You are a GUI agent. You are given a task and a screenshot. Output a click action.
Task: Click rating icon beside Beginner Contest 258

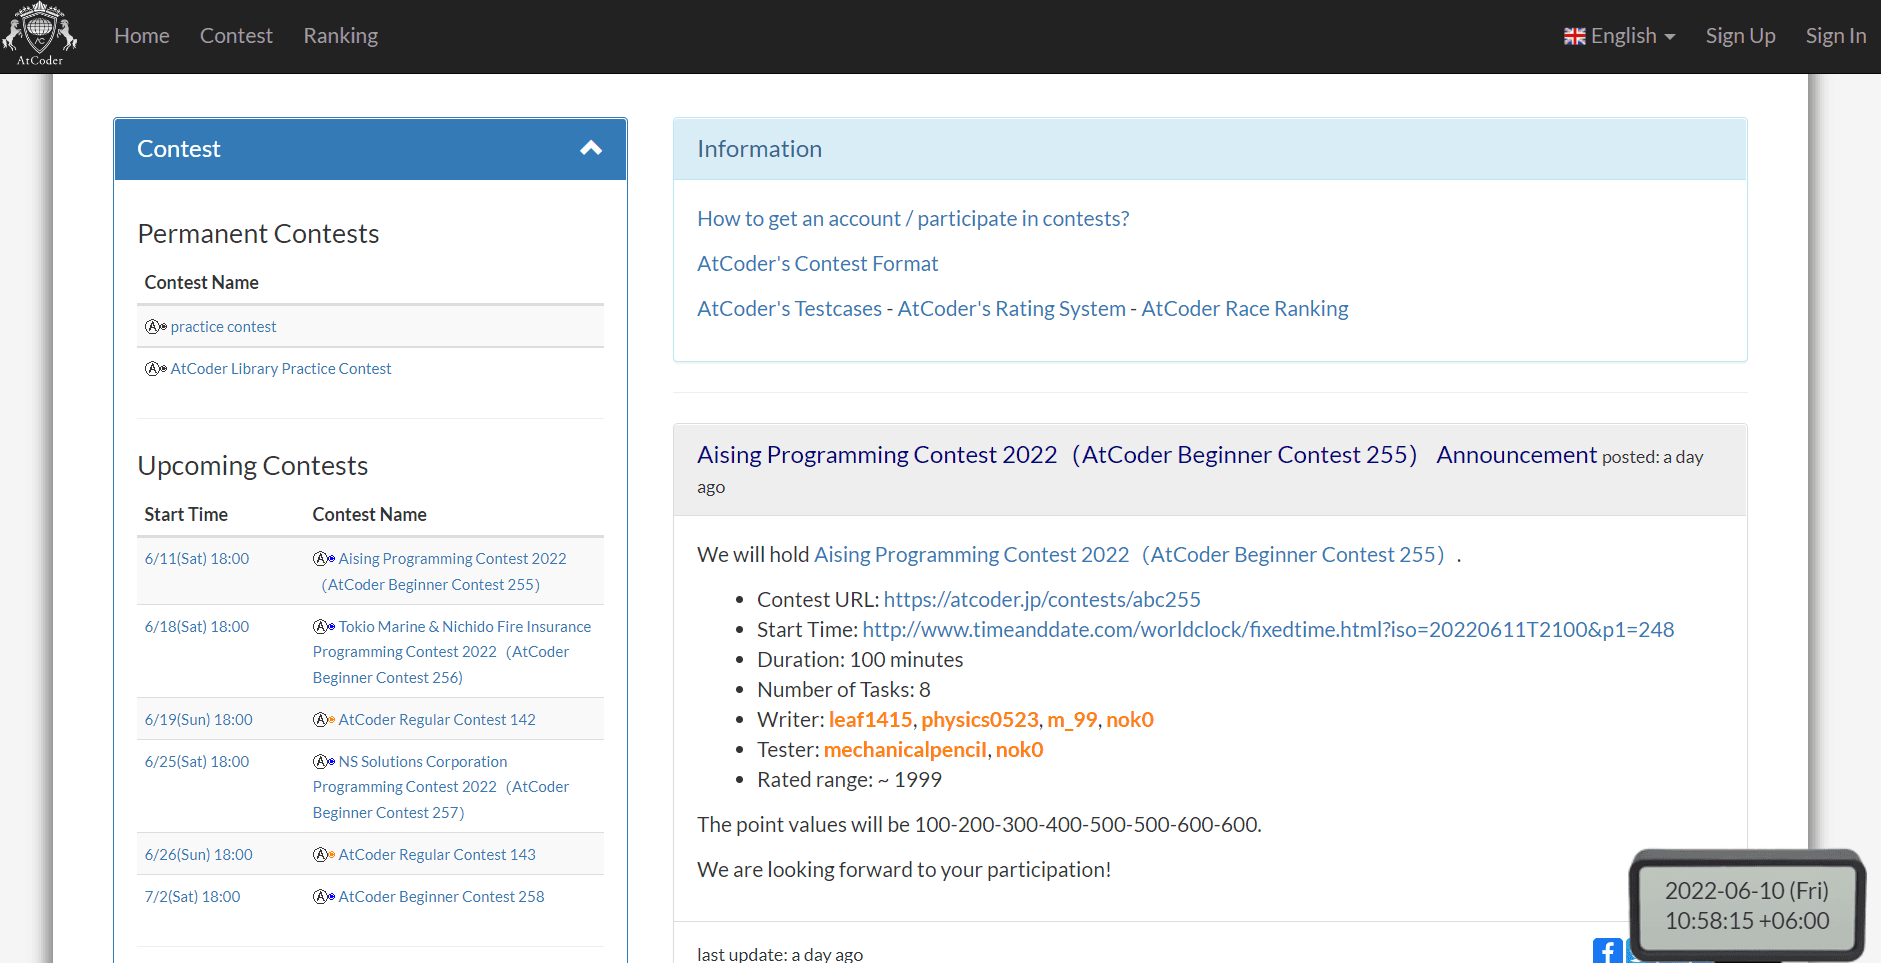324,897
